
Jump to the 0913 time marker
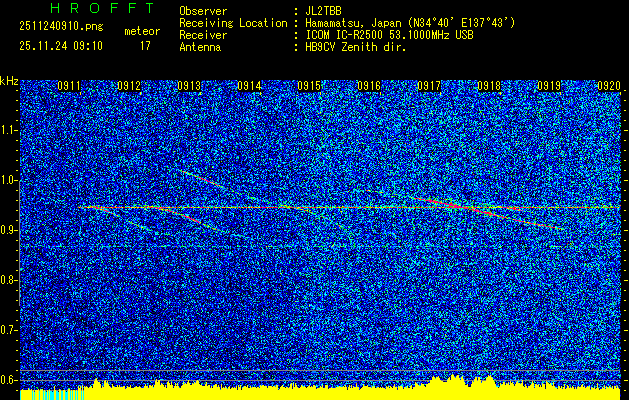189,86
